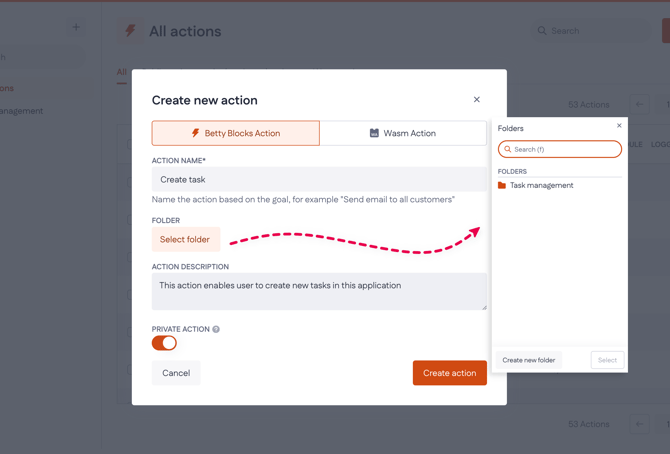Select the Task management folder

(541, 185)
